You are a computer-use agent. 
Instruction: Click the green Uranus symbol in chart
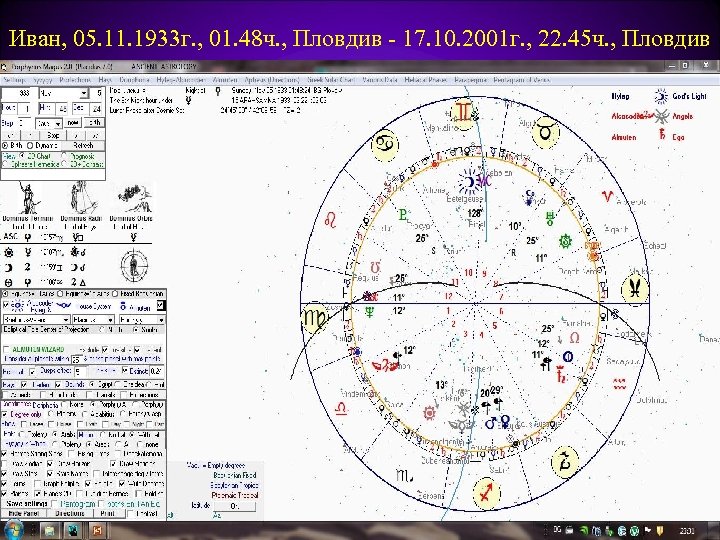tap(550, 219)
